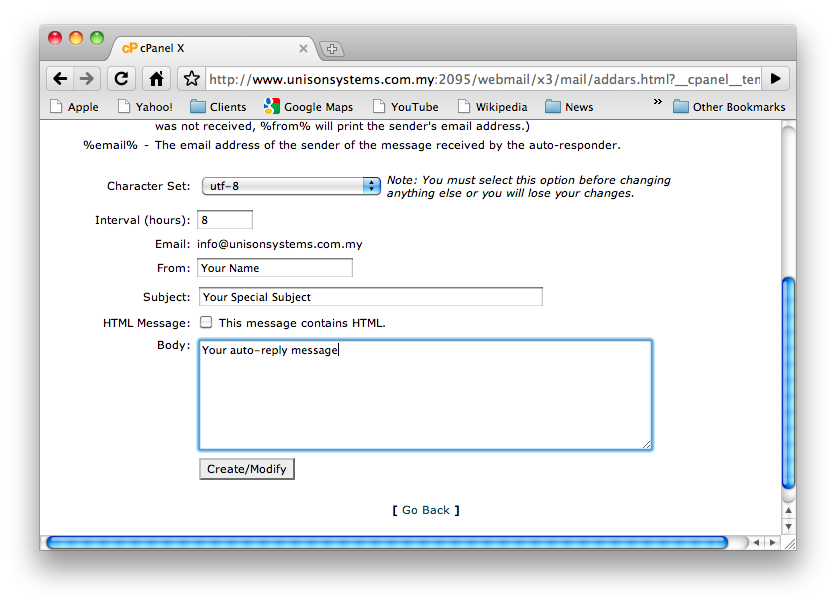Screen dimensions: 836x605
Task: Open the Clients bookmarks folder
Action: point(218,106)
